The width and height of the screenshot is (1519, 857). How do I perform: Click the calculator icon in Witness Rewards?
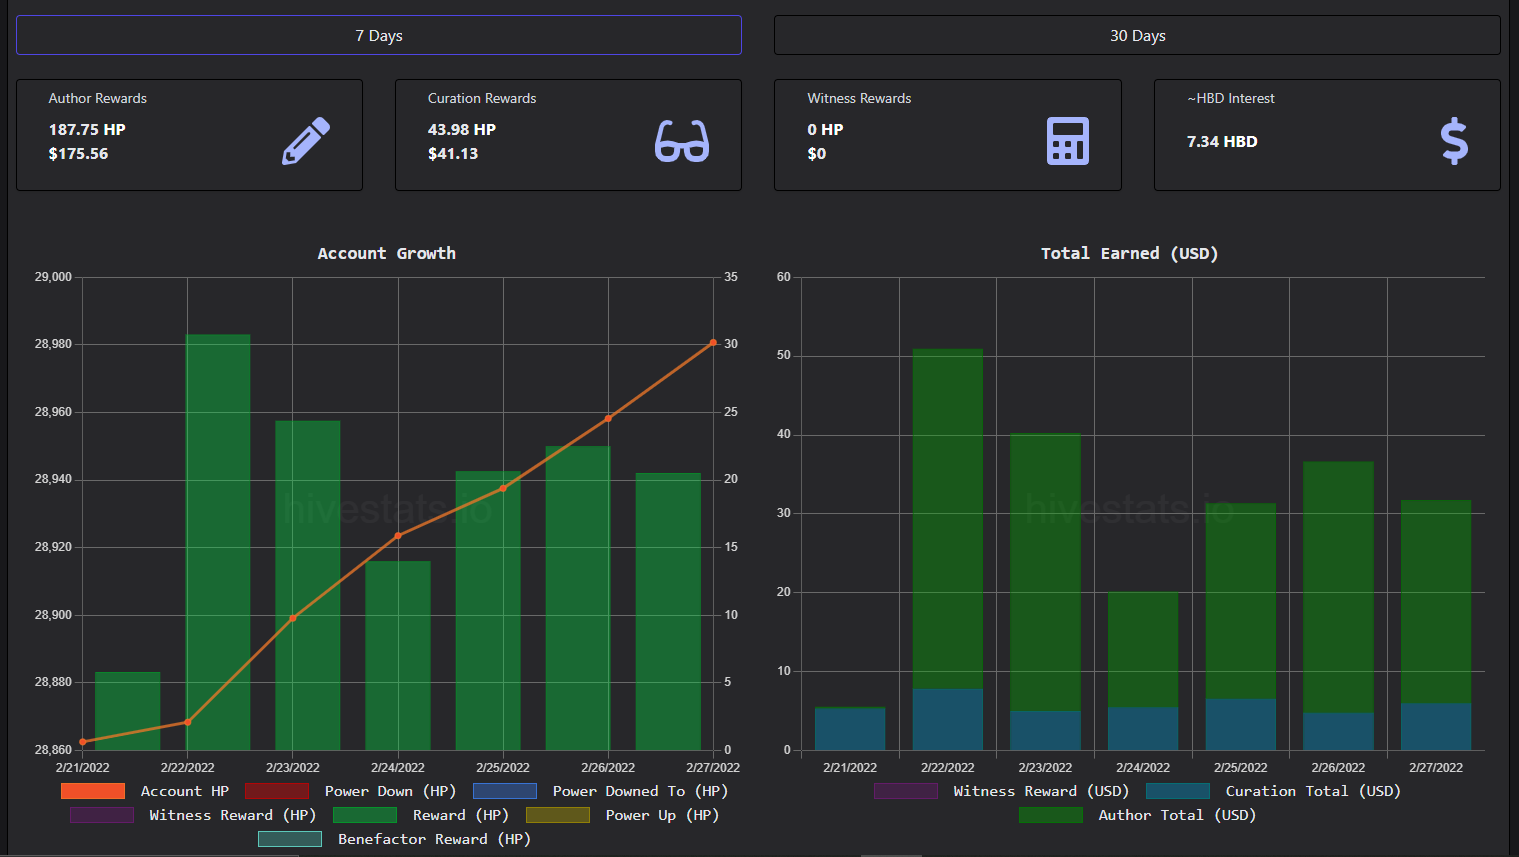pyautogui.click(x=1068, y=141)
